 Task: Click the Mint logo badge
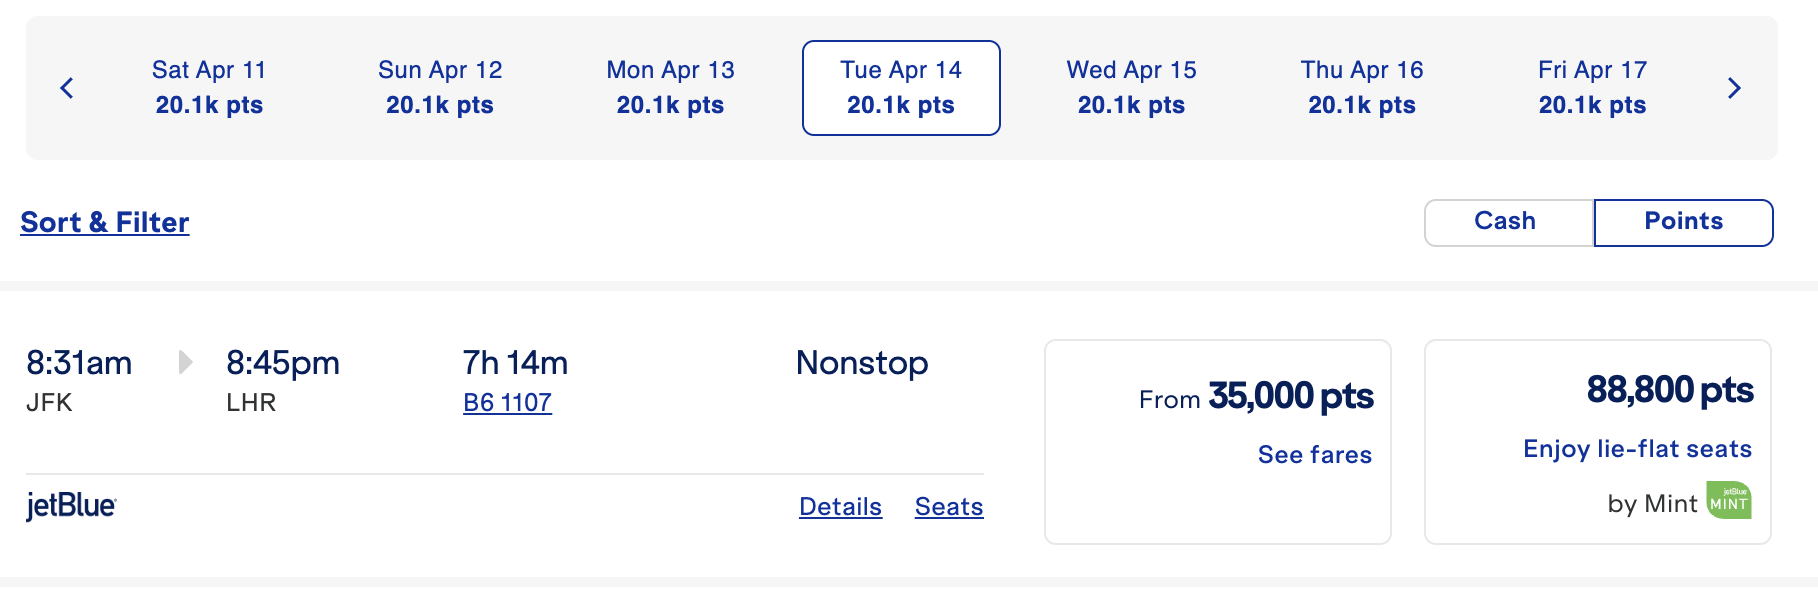[1733, 500]
